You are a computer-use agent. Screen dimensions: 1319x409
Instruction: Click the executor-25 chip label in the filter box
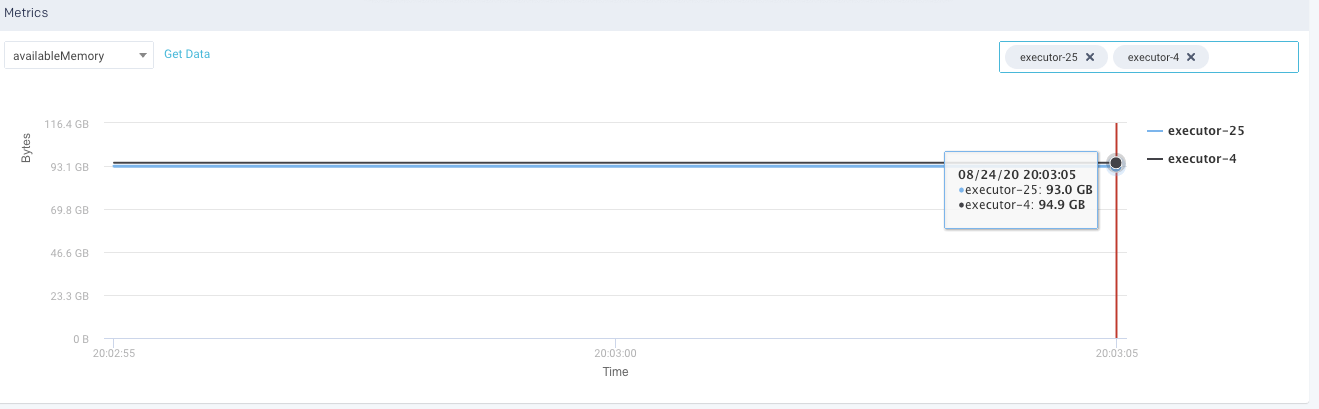[x=1048, y=57]
